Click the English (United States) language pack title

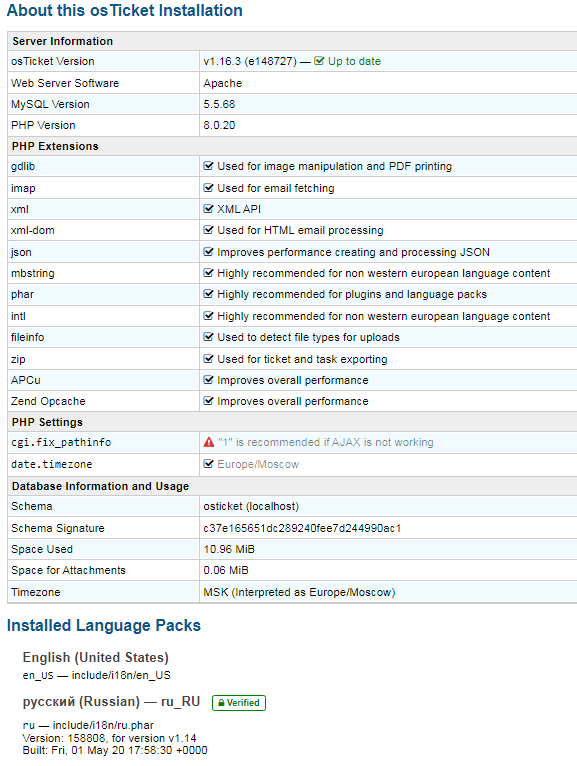pyautogui.click(x=96, y=658)
